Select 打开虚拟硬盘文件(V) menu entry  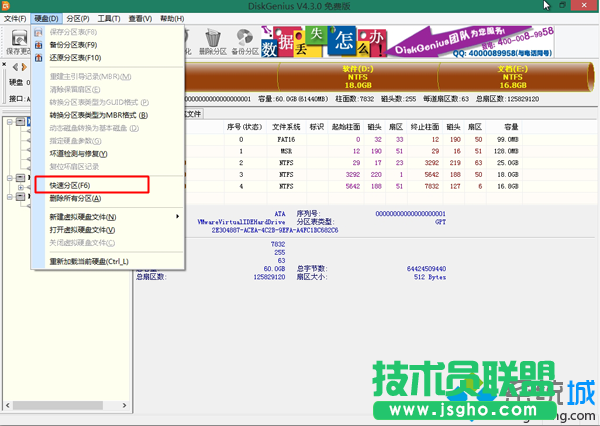(82, 230)
